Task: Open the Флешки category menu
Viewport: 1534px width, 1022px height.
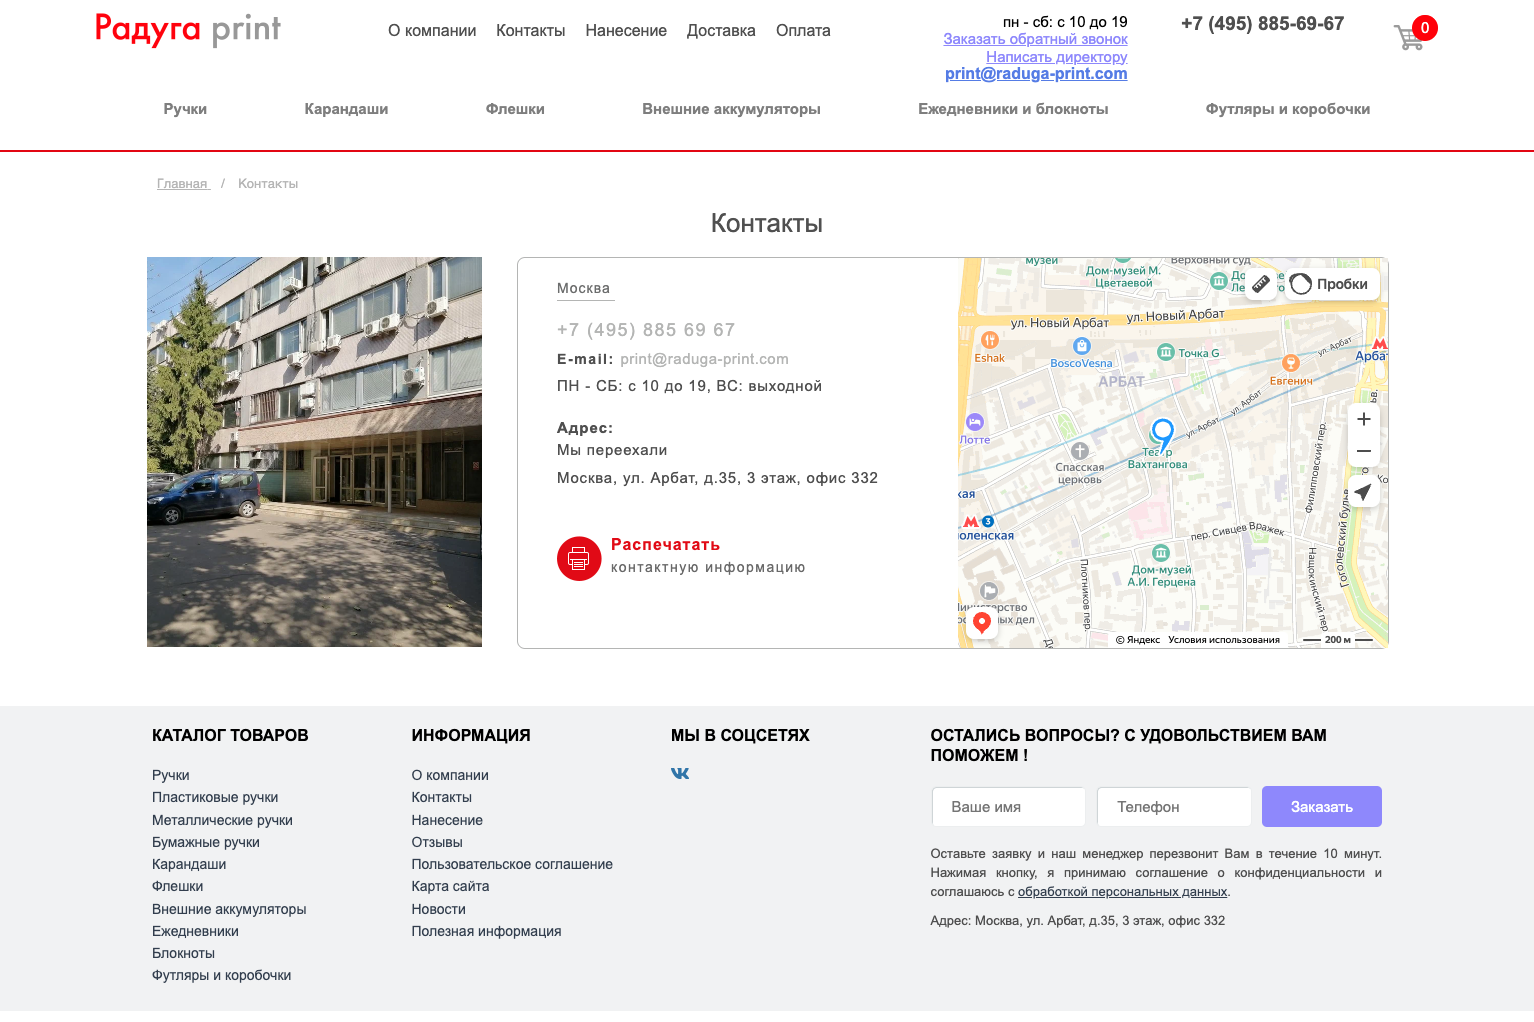Action: click(x=515, y=109)
